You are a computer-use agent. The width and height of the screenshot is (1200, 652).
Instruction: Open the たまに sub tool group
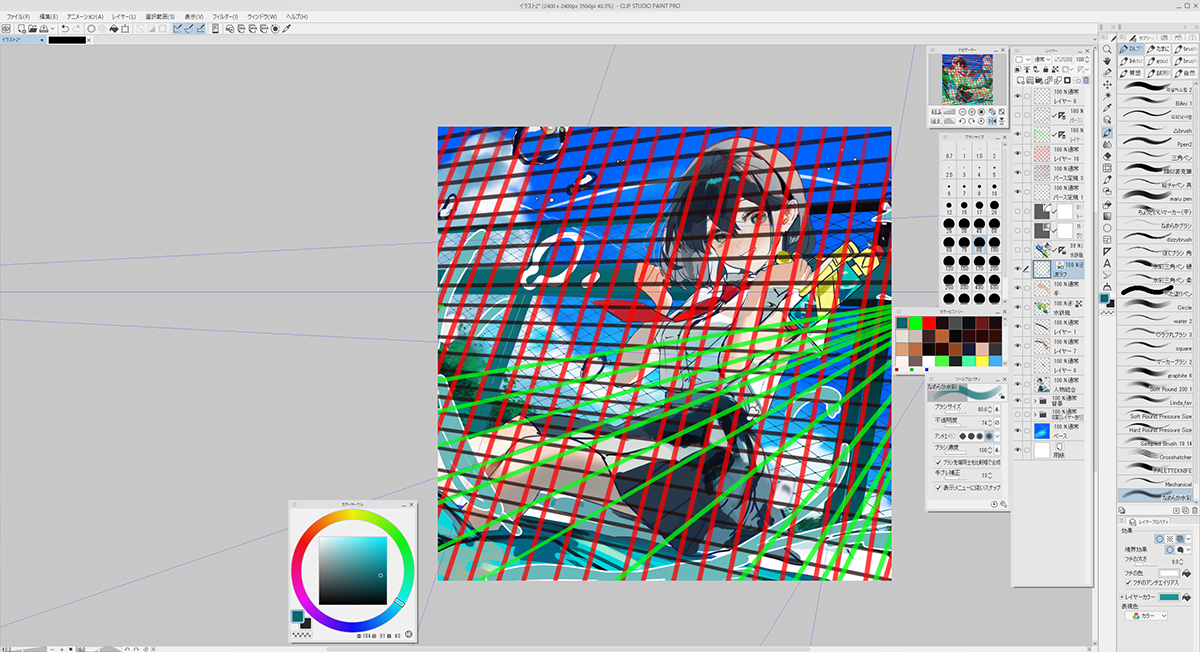[1158, 48]
